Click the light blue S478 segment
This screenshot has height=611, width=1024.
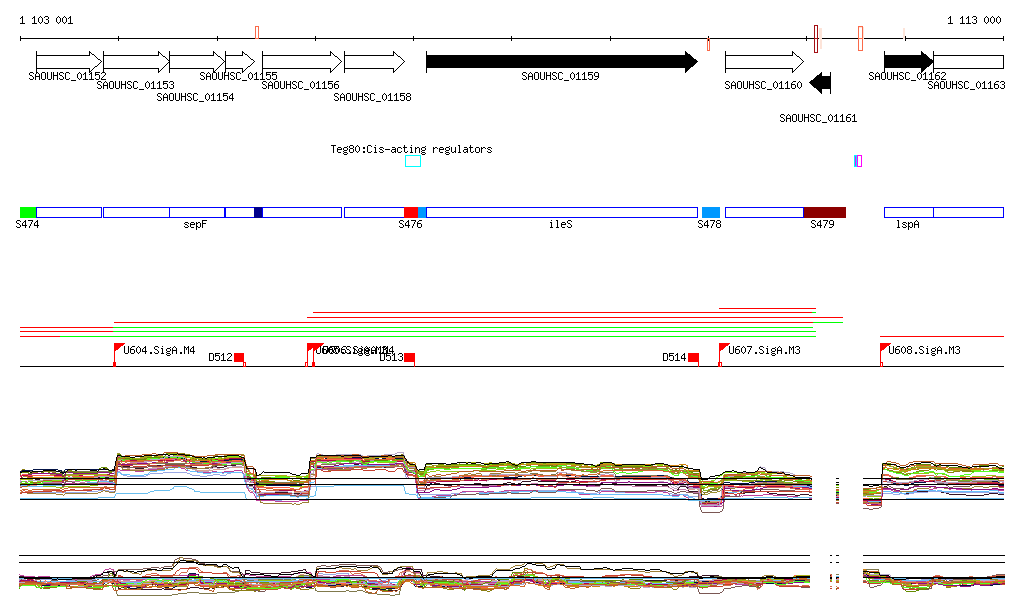point(711,212)
